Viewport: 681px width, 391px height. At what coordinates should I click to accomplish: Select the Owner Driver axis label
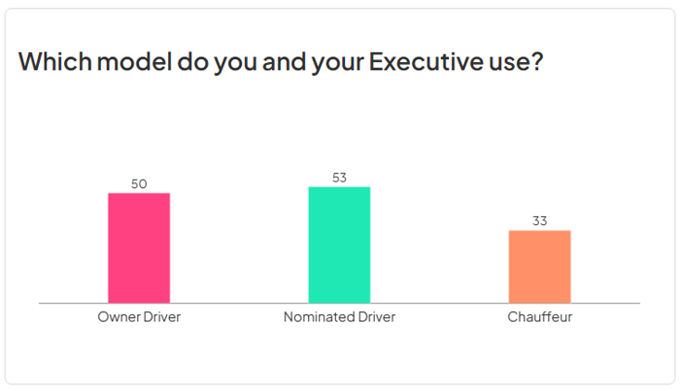pyautogui.click(x=139, y=317)
